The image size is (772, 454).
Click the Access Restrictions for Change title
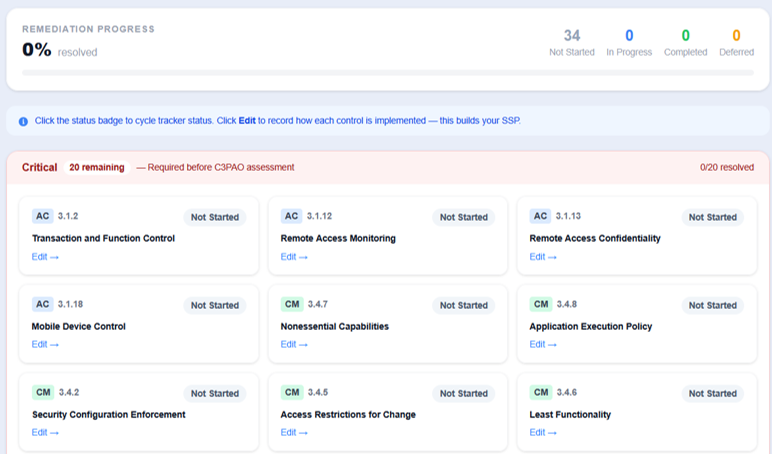pos(348,415)
